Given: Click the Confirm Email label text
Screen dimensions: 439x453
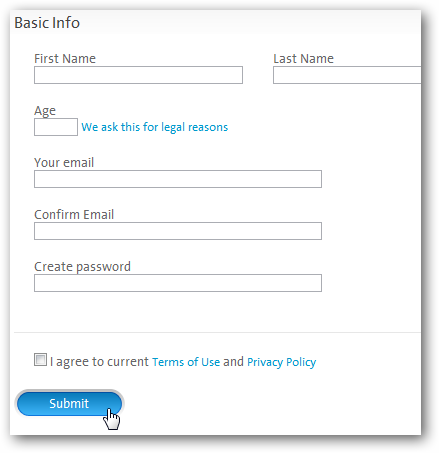Looking at the screenshot, I should pyautogui.click(x=74, y=215).
